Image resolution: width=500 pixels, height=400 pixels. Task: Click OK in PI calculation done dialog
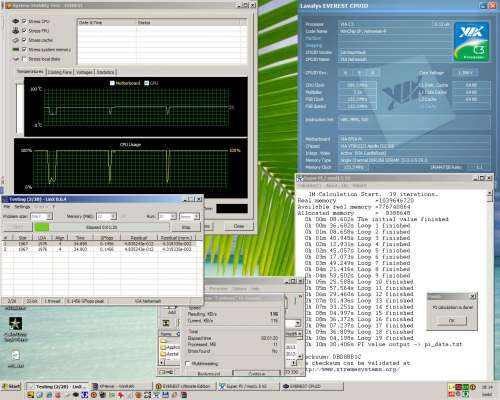coord(452,320)
